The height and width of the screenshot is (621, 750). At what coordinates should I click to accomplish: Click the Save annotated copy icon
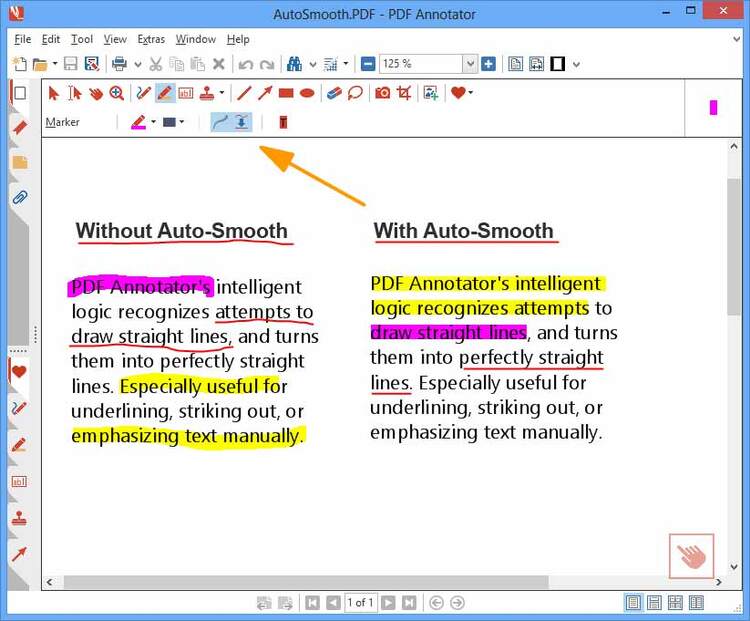tap(91, 64)
